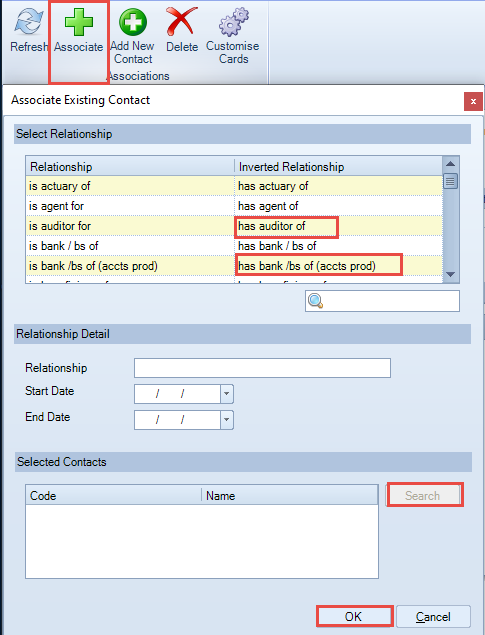Image resolution: width=485 pixels, height=635 pixels.
Task: Click the Relationship column header
Action: tap(130, 166)
